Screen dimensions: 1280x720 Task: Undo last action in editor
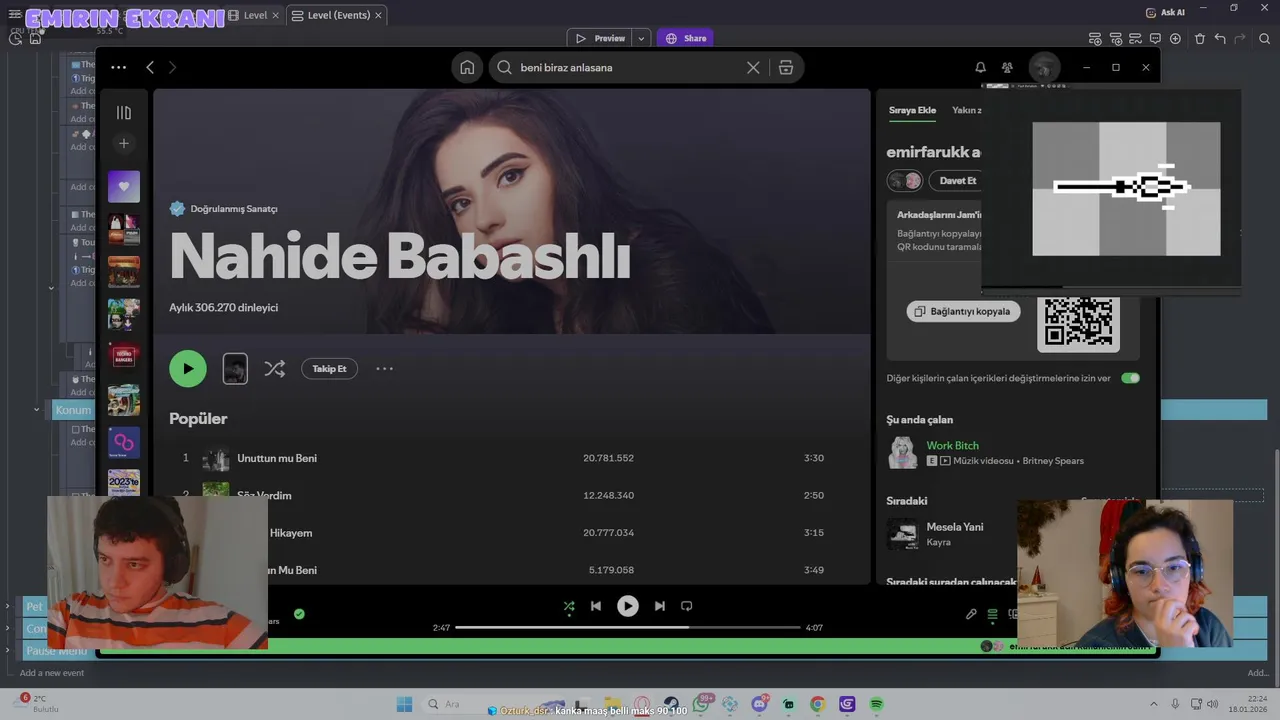click(x=1220, y=38)
